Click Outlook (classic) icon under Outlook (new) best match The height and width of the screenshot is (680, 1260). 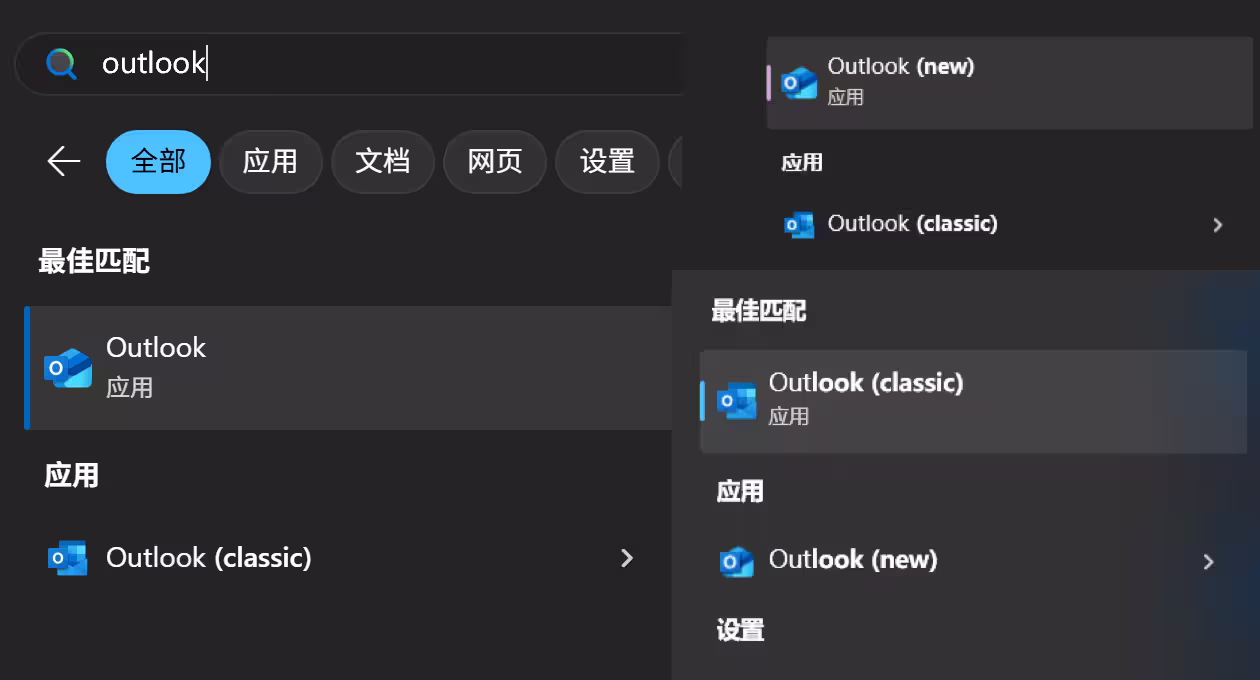pyautogui.click(x=798, y=224)
